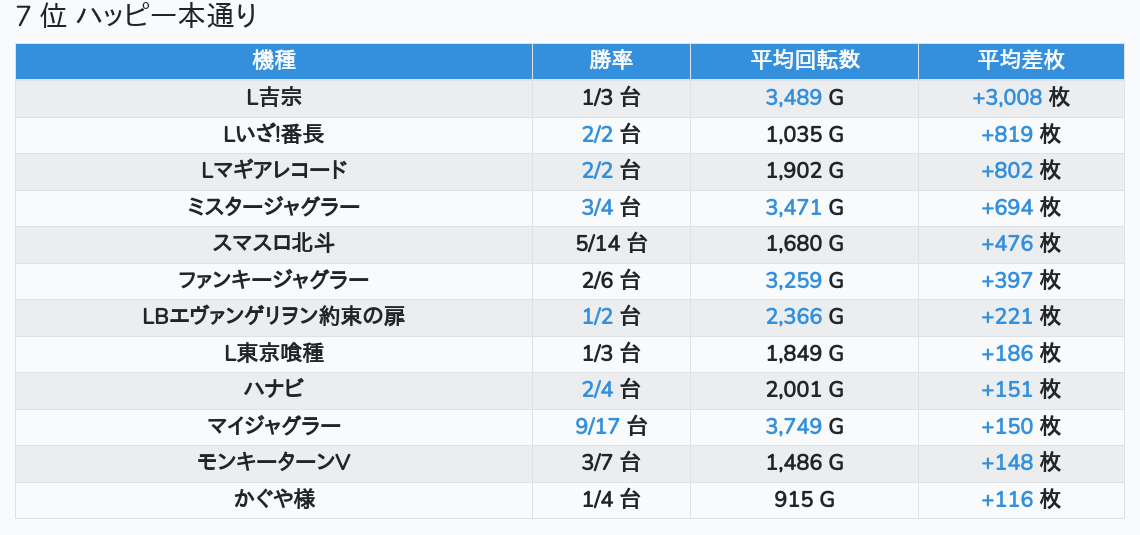
Task: Select the Lいざ!番長 machine name
Action: pos(274,134)
